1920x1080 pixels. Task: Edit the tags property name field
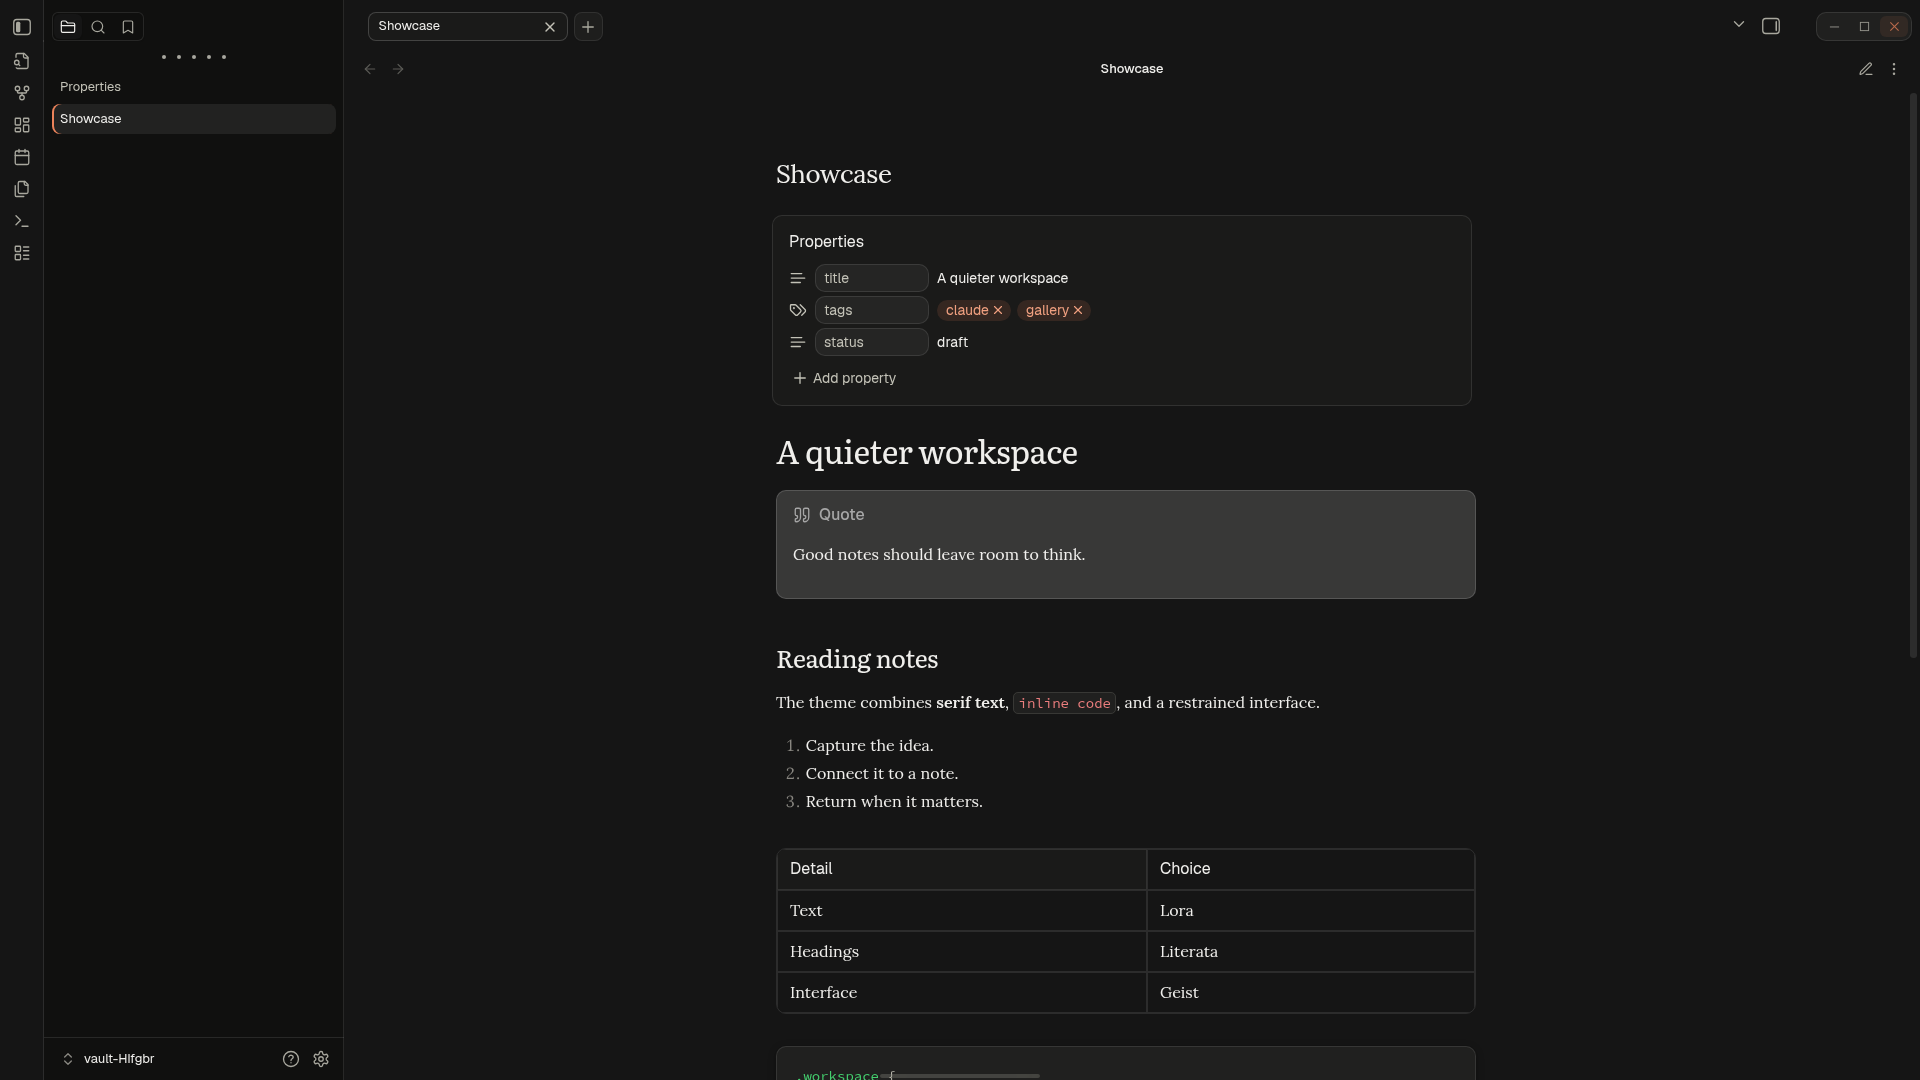(871, 310)
